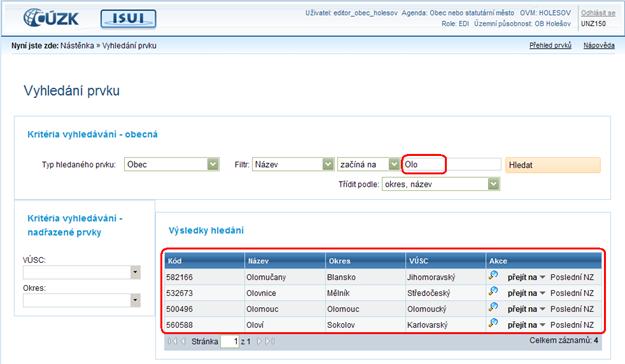
Task: Sort by Název column header
Action: (285, 261)
